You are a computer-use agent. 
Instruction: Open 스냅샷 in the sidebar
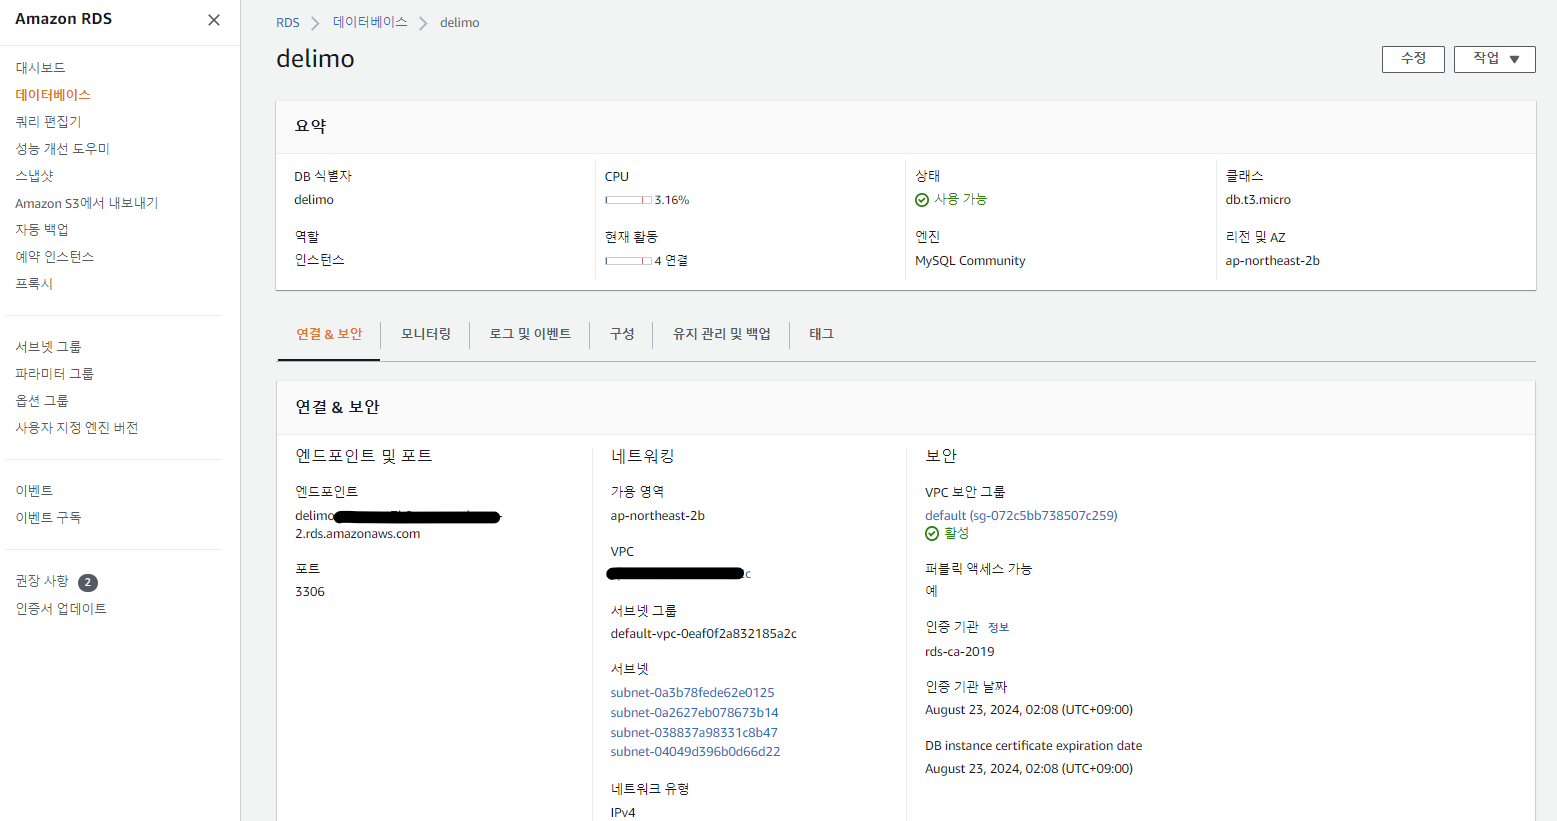coord(34,176)
